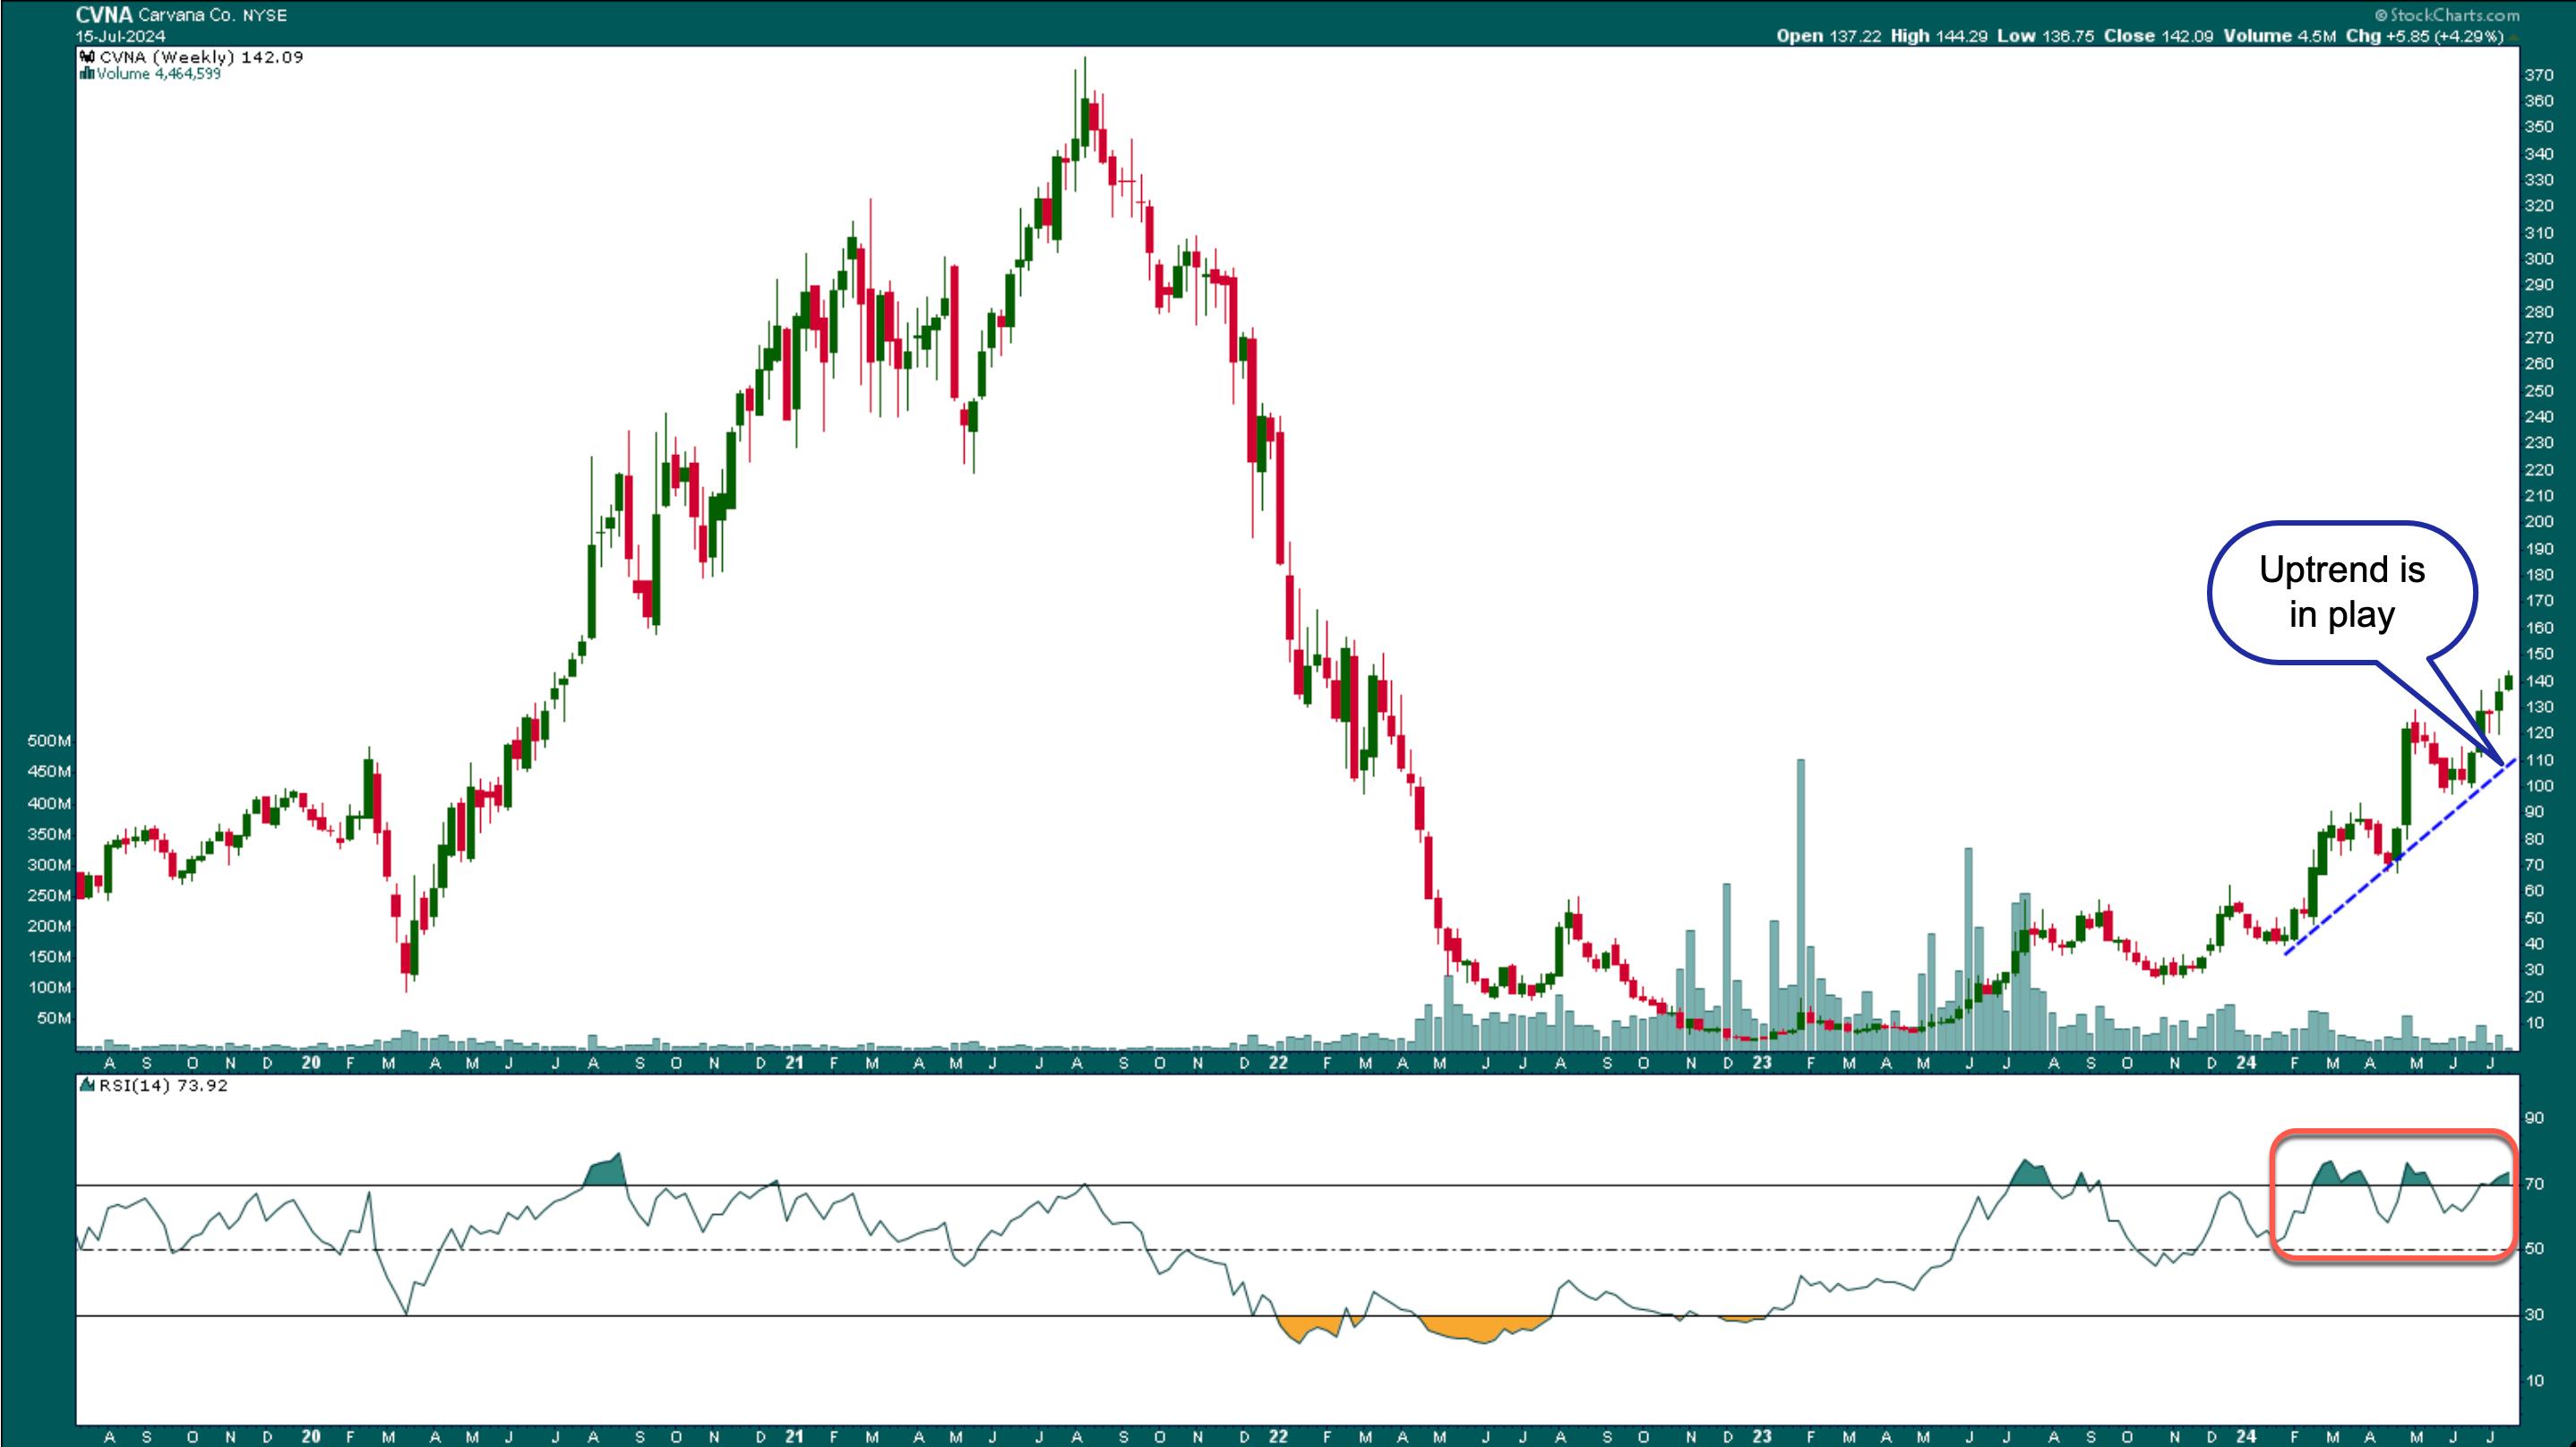Click the bar-chart icon next to Volume
2576x1447 pixels.
(87, 74)
